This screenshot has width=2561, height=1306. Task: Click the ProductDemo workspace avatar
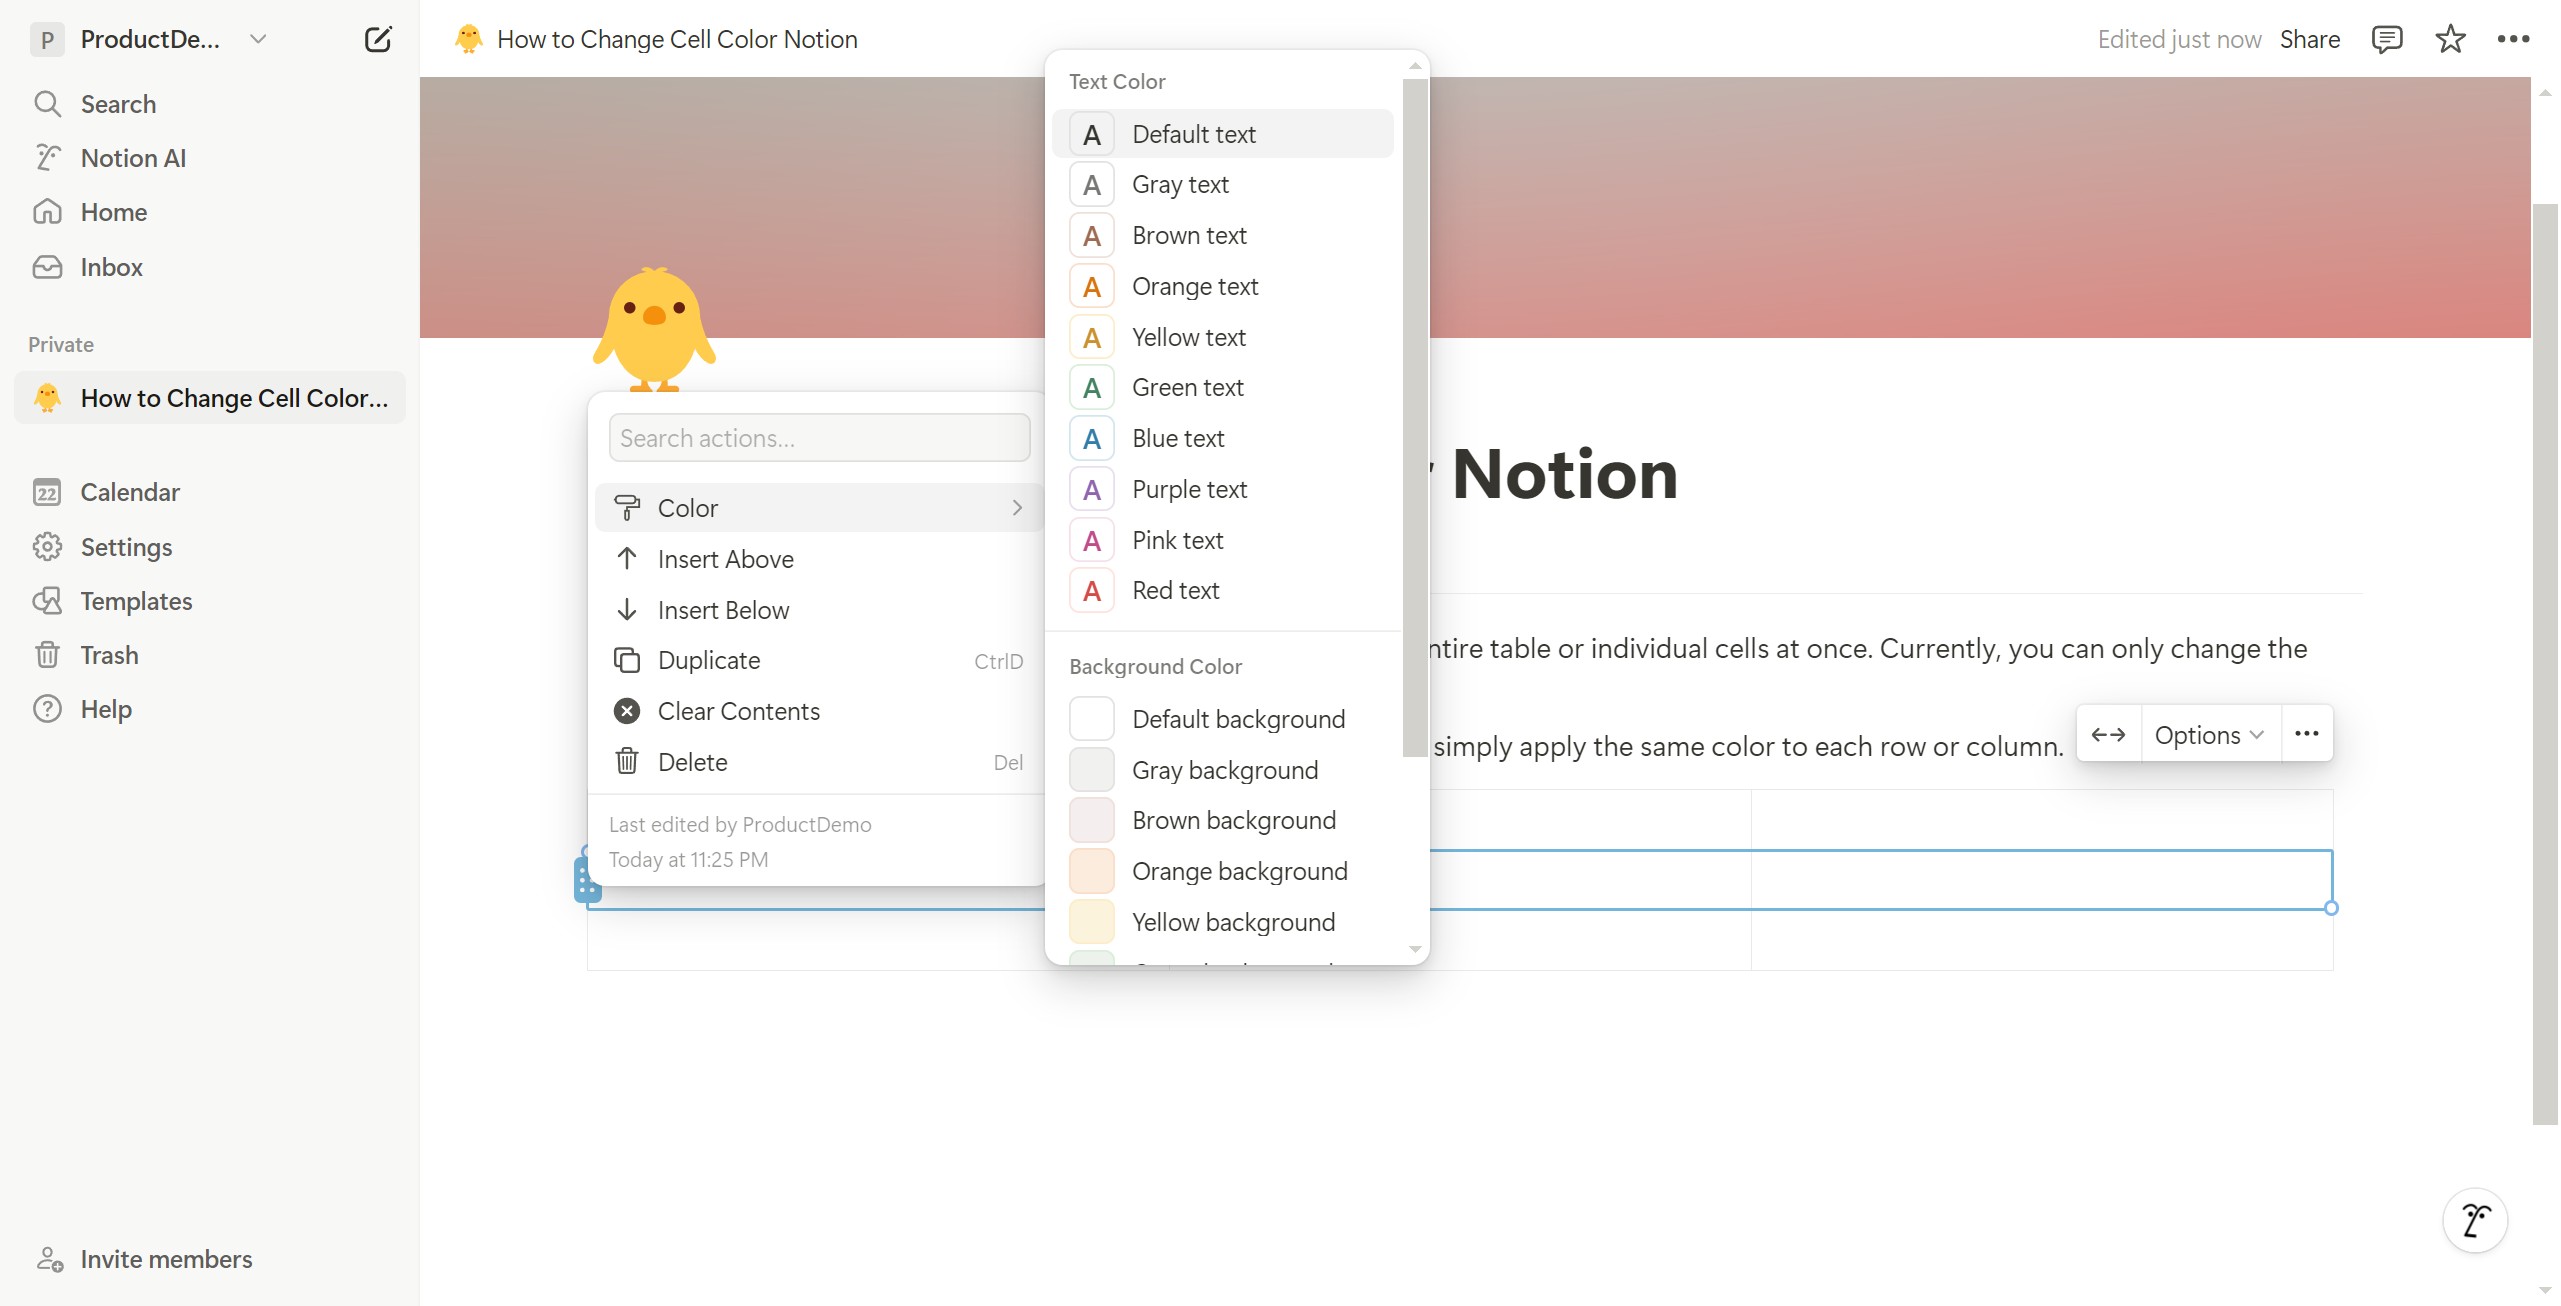[47, 39]
